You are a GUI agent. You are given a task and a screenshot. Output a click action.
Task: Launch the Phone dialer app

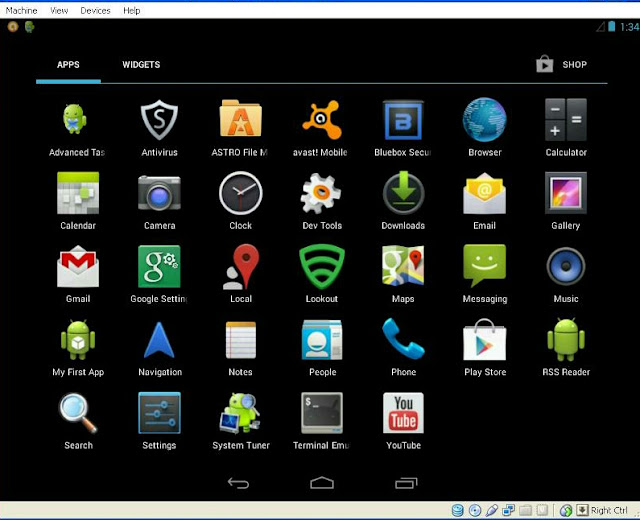(x=403, y=348)
